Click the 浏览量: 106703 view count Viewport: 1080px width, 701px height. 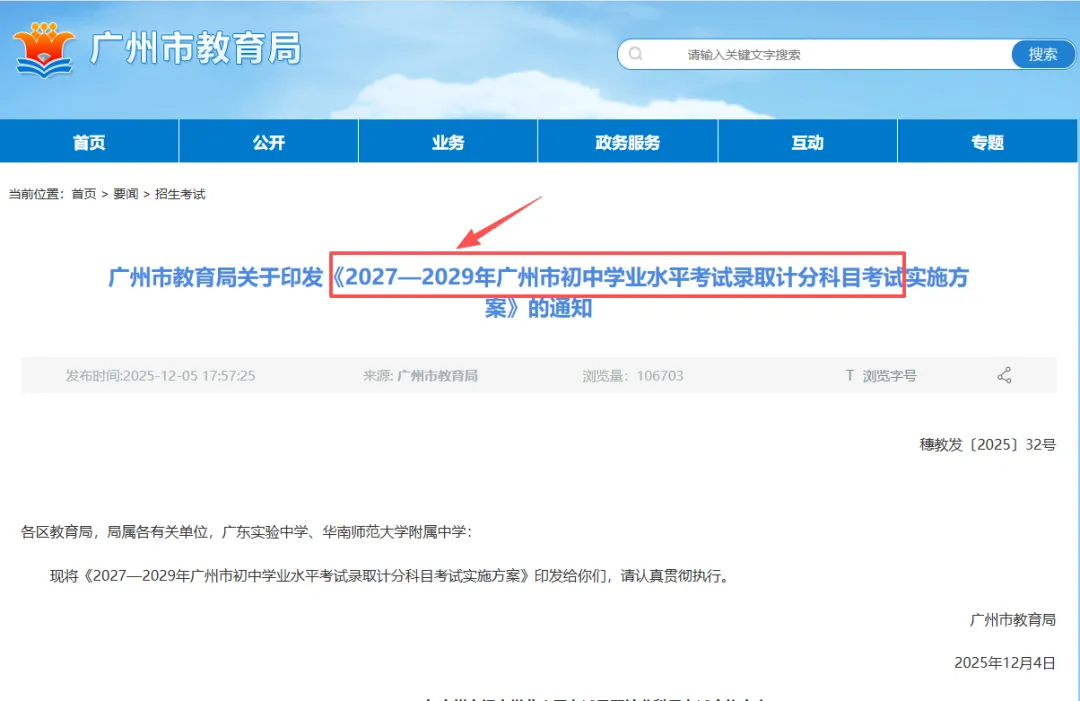click(633, 376)
